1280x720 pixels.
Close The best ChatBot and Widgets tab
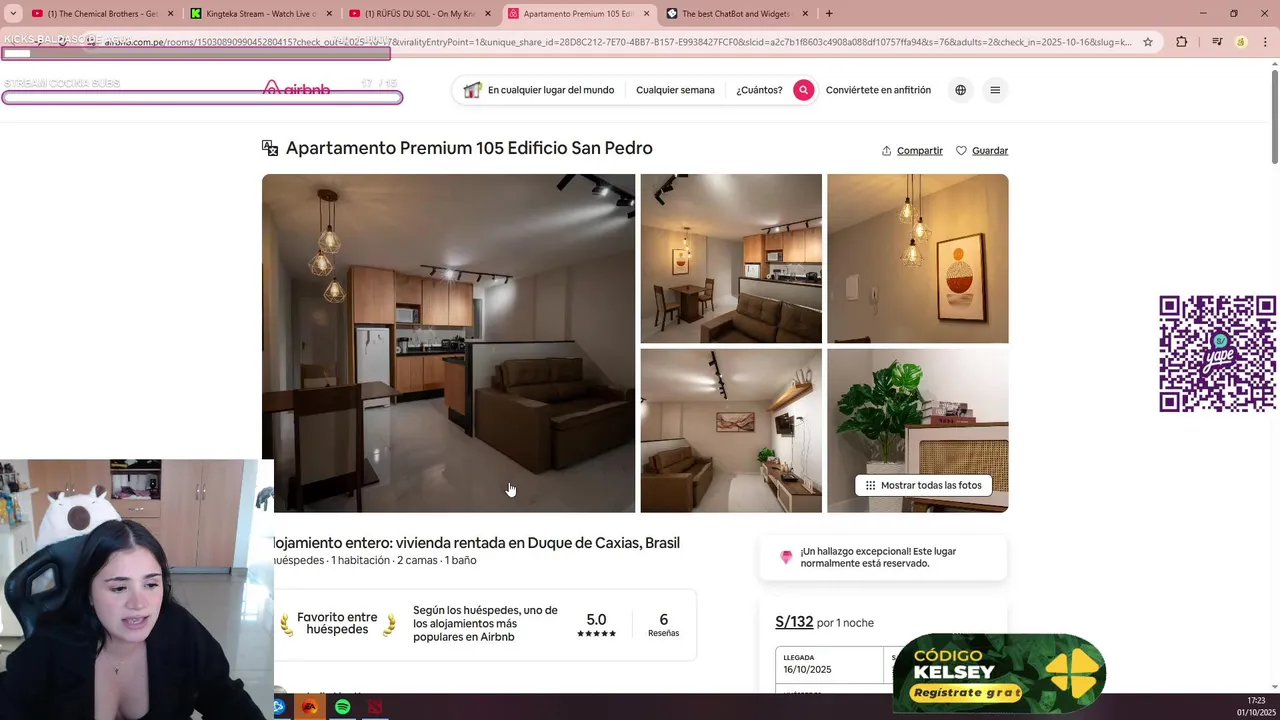coord(805,14)
